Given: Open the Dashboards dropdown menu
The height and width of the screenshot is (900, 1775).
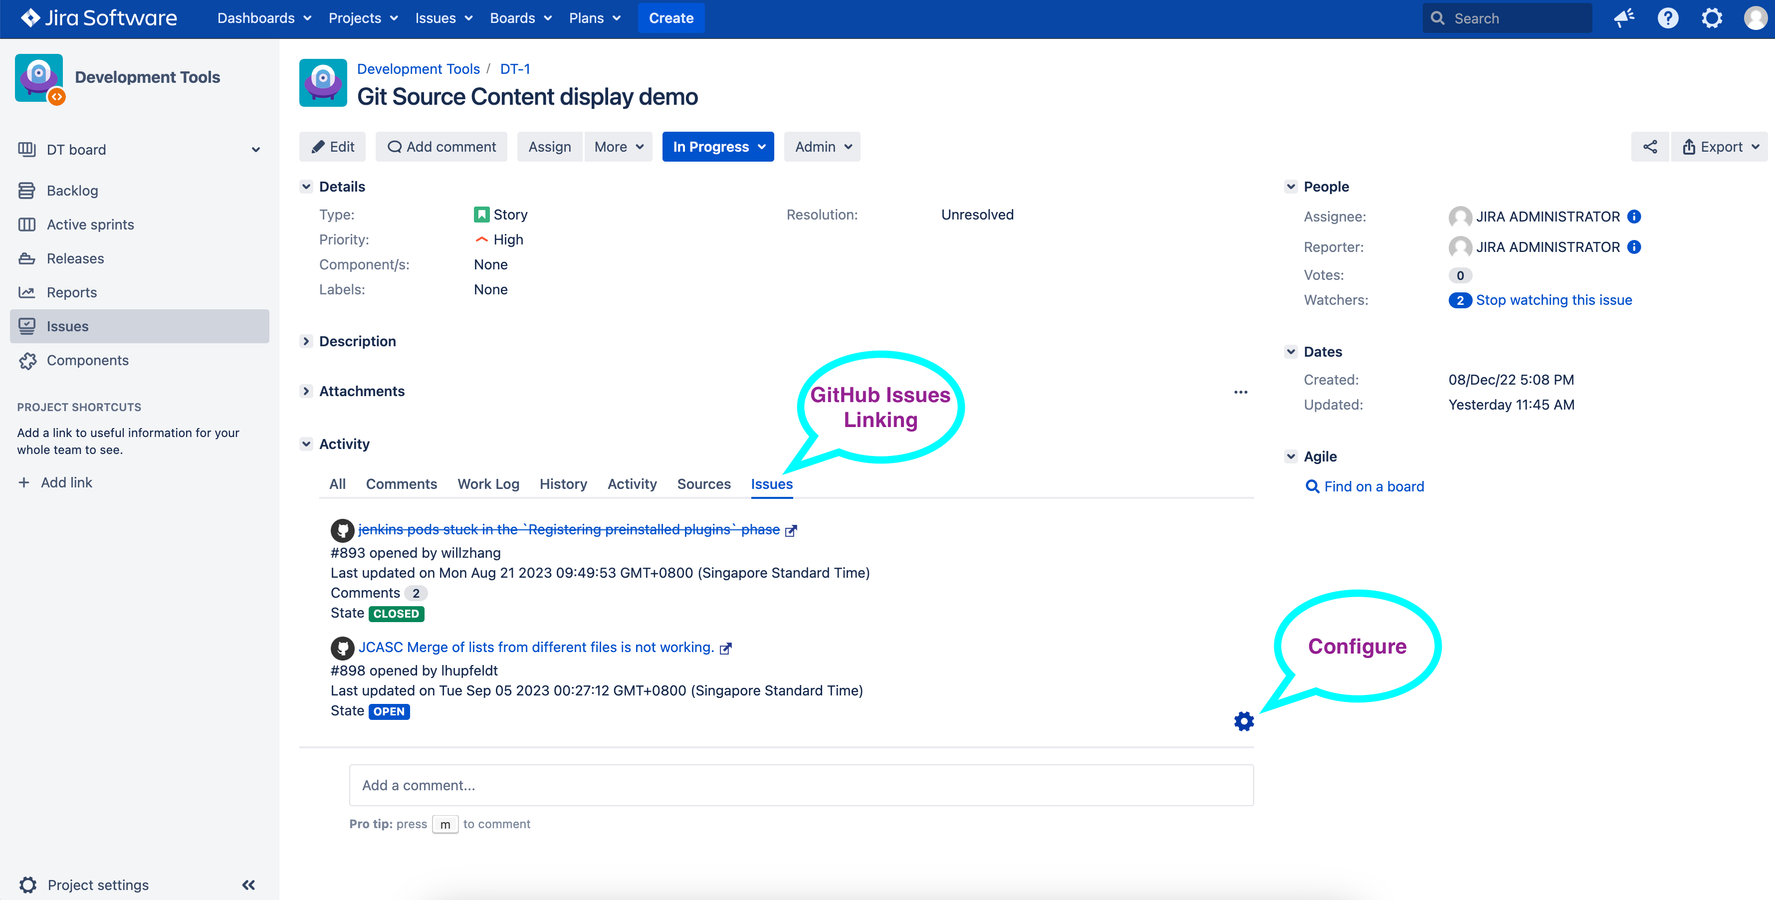Looking at the screenshot, I should tap(264, 18).
